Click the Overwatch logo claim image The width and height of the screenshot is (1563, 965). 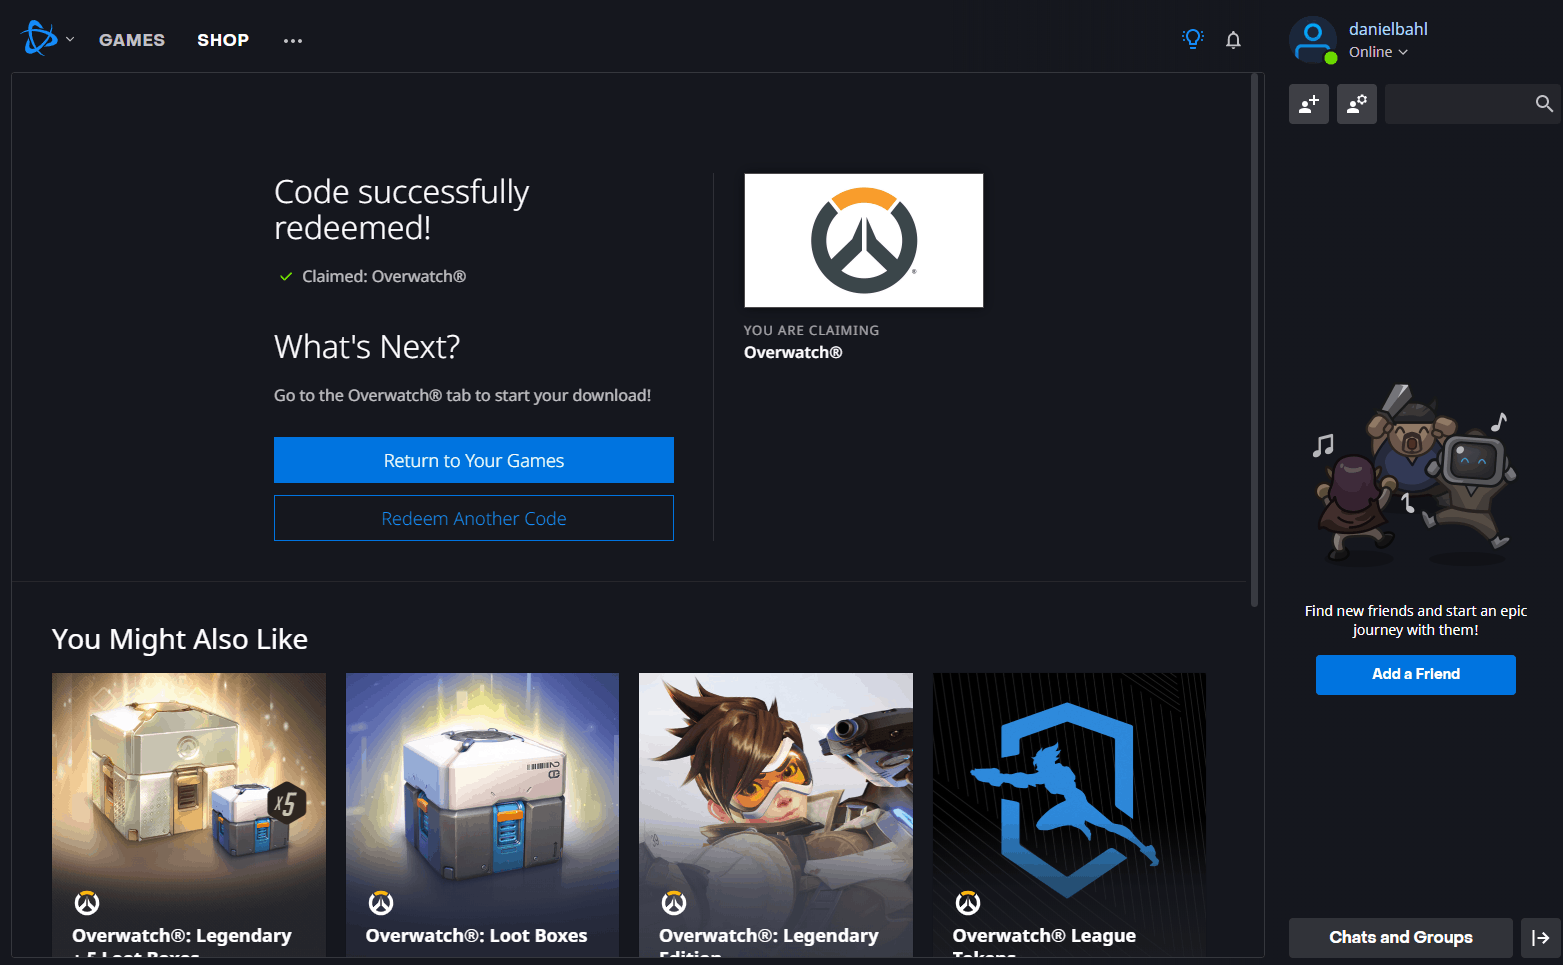point(864,240)
